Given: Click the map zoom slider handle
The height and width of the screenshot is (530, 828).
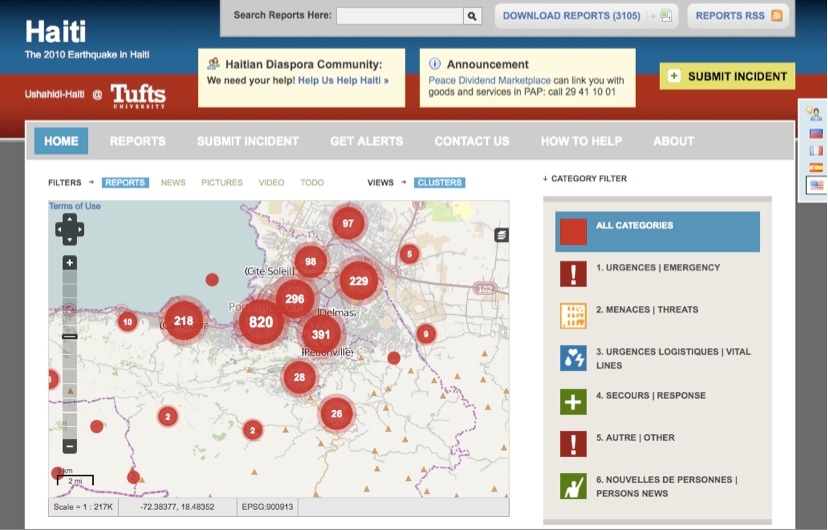Looking at the screenshot, I should coord(69,336).
